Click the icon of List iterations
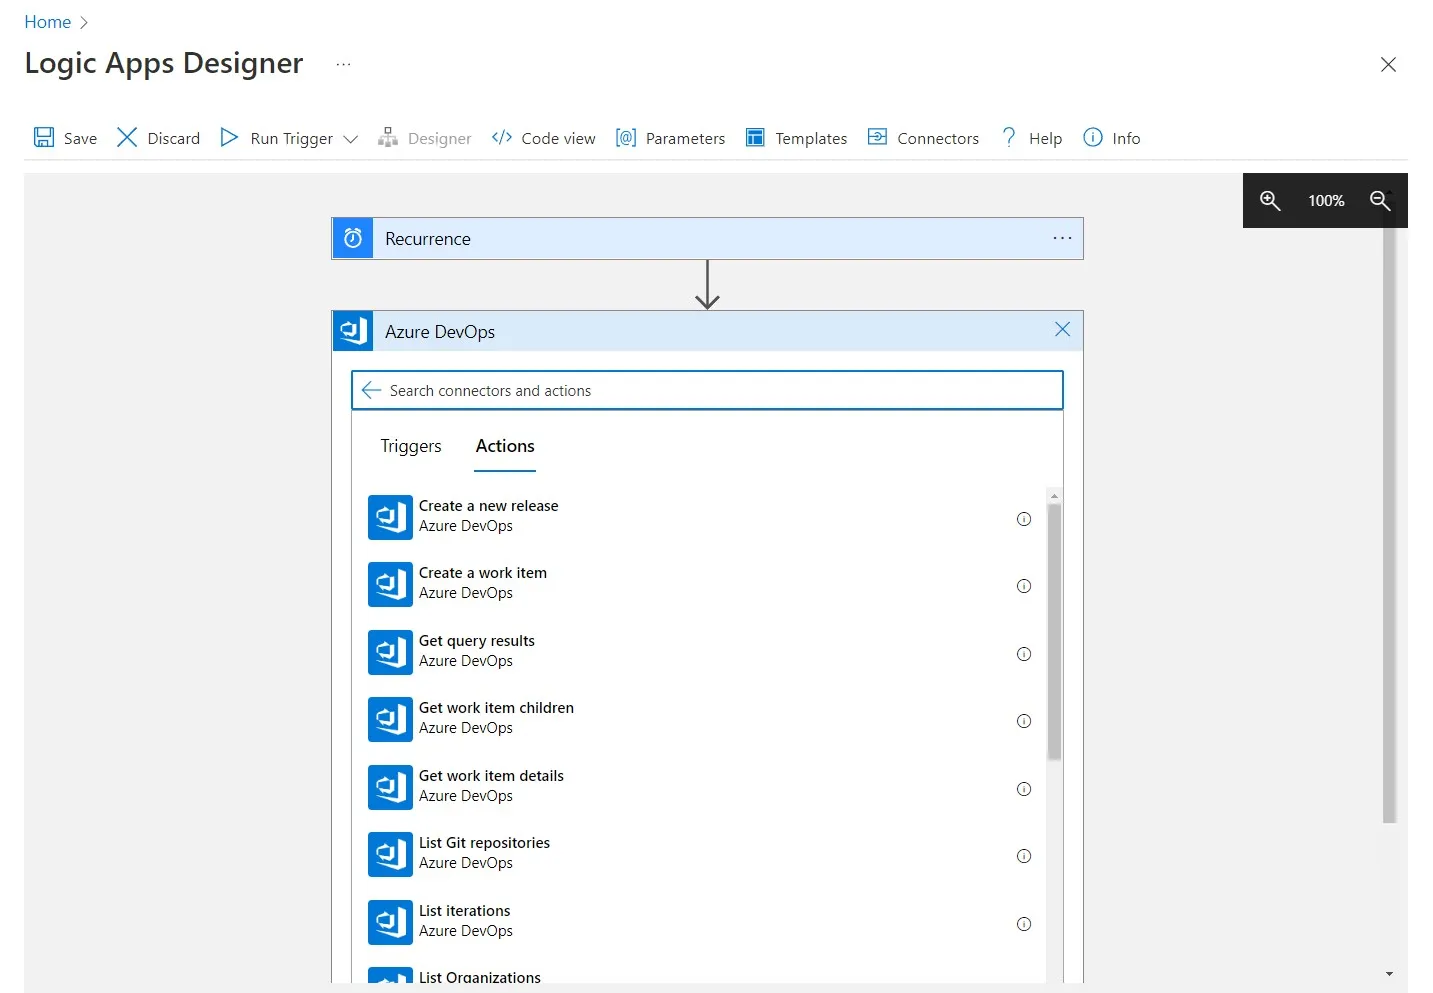 point(390,922)
